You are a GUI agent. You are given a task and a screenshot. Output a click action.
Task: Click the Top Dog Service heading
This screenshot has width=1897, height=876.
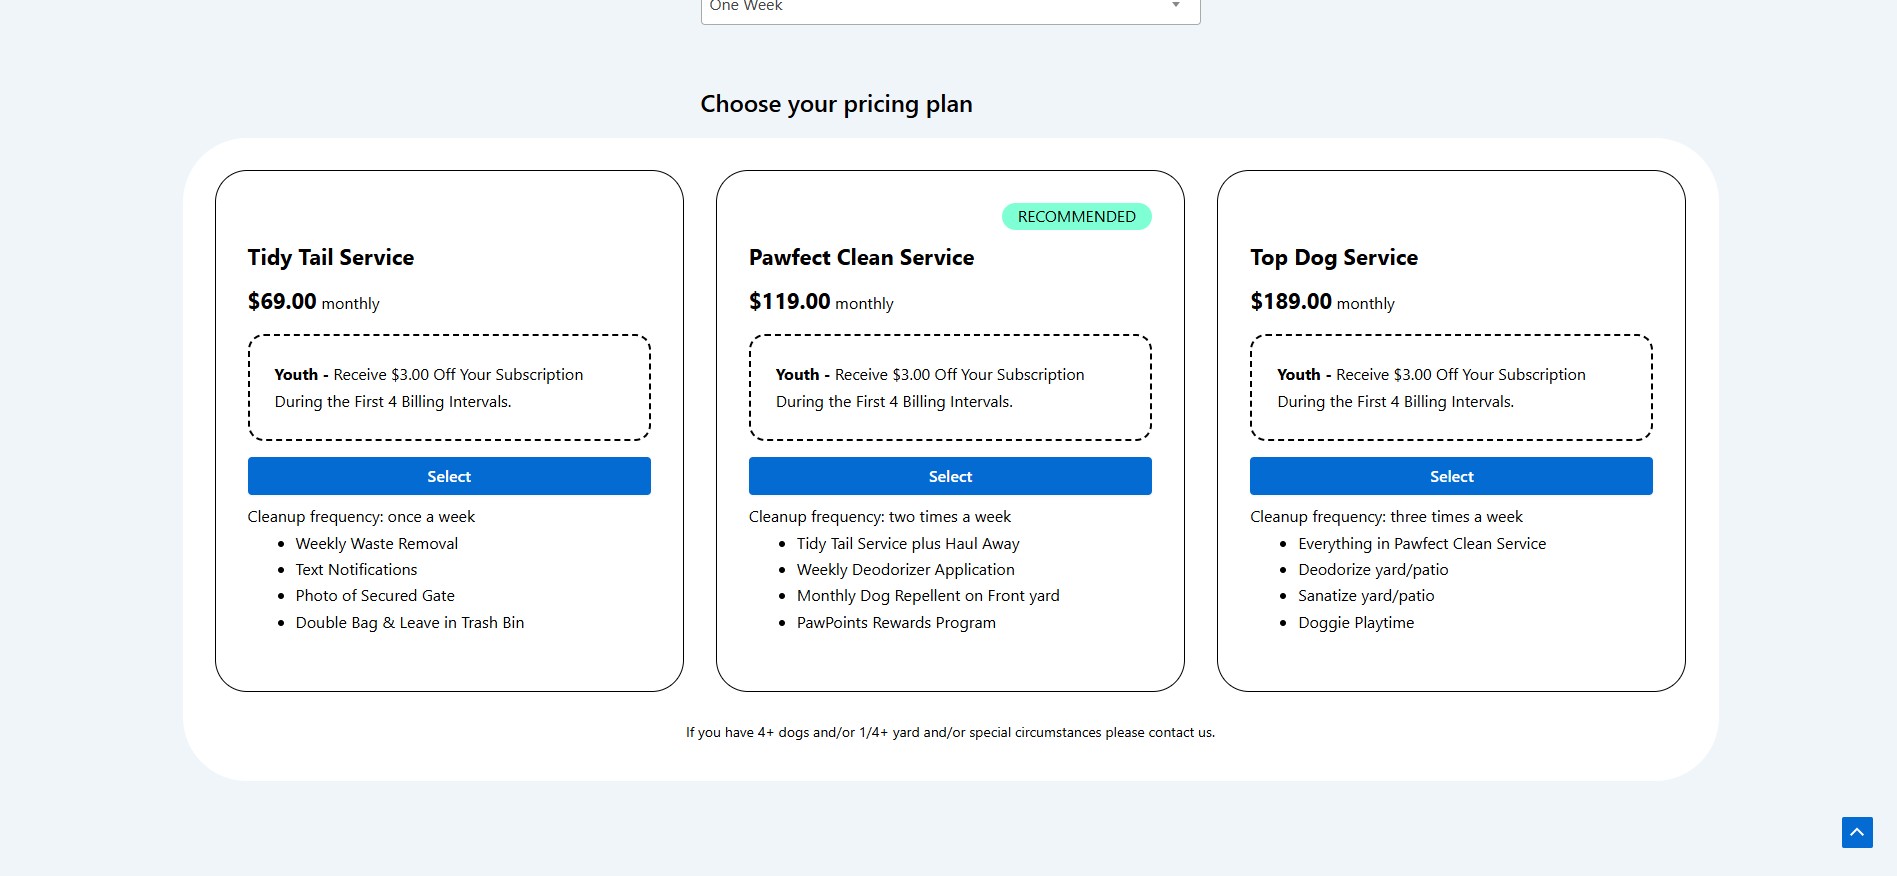click(1334, 257)
